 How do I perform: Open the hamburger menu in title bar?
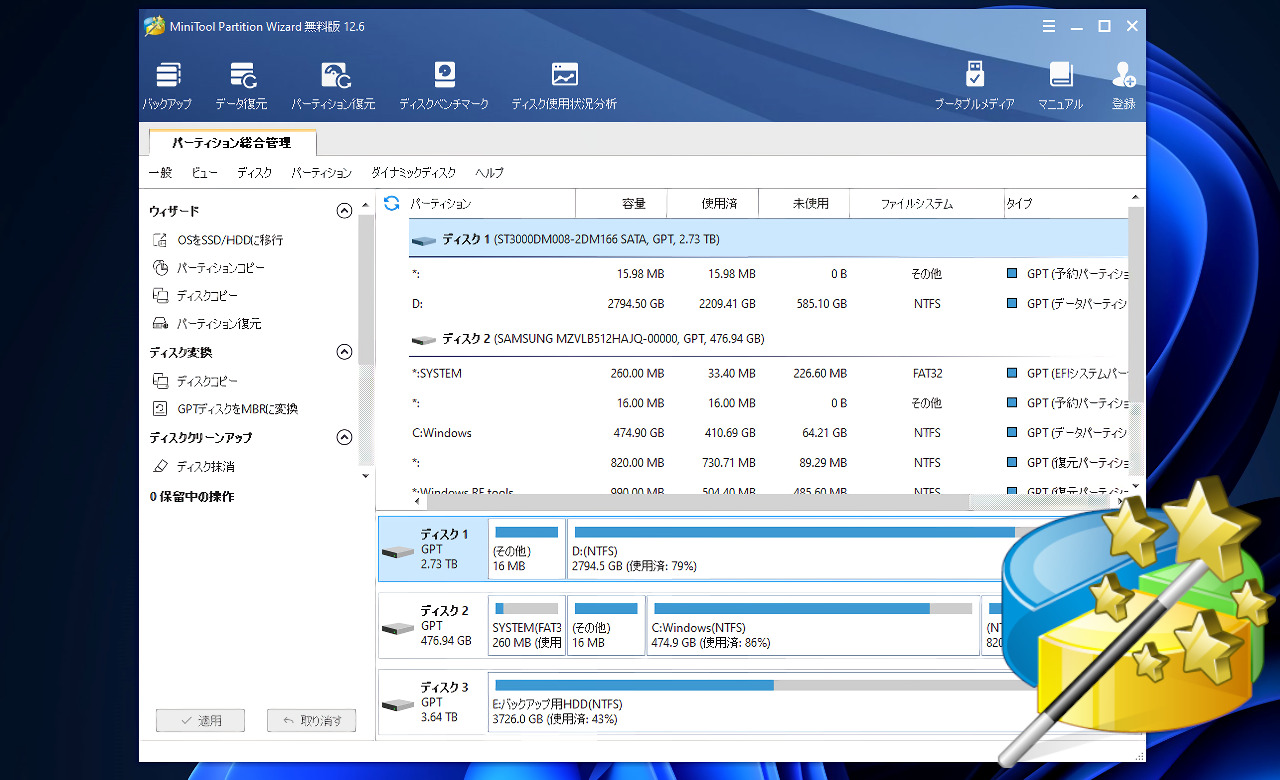click(x=1049, y=27)
